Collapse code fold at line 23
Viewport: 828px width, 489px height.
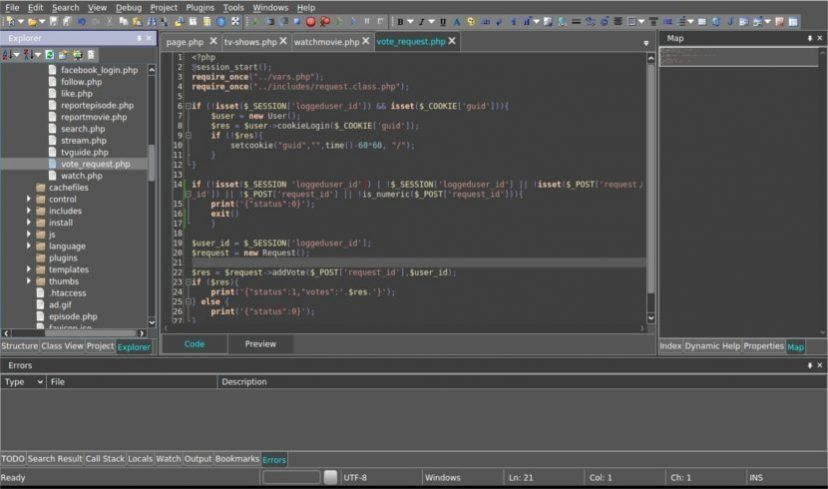point(187,282)
